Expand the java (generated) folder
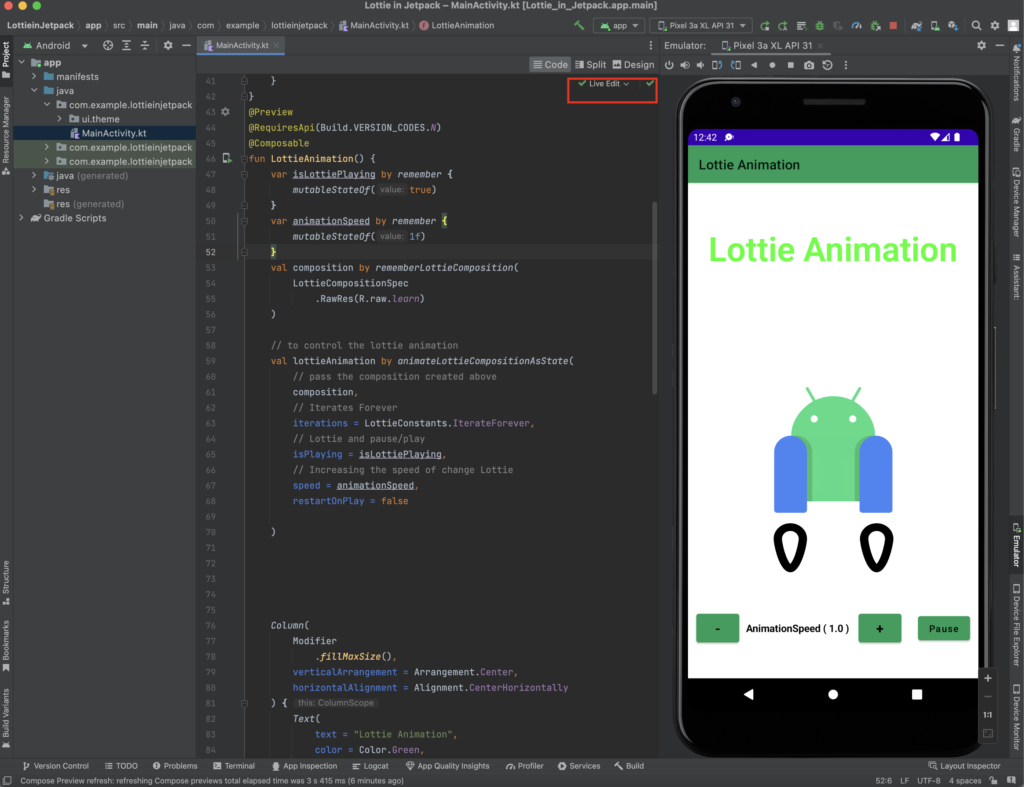 pos(34,176)
